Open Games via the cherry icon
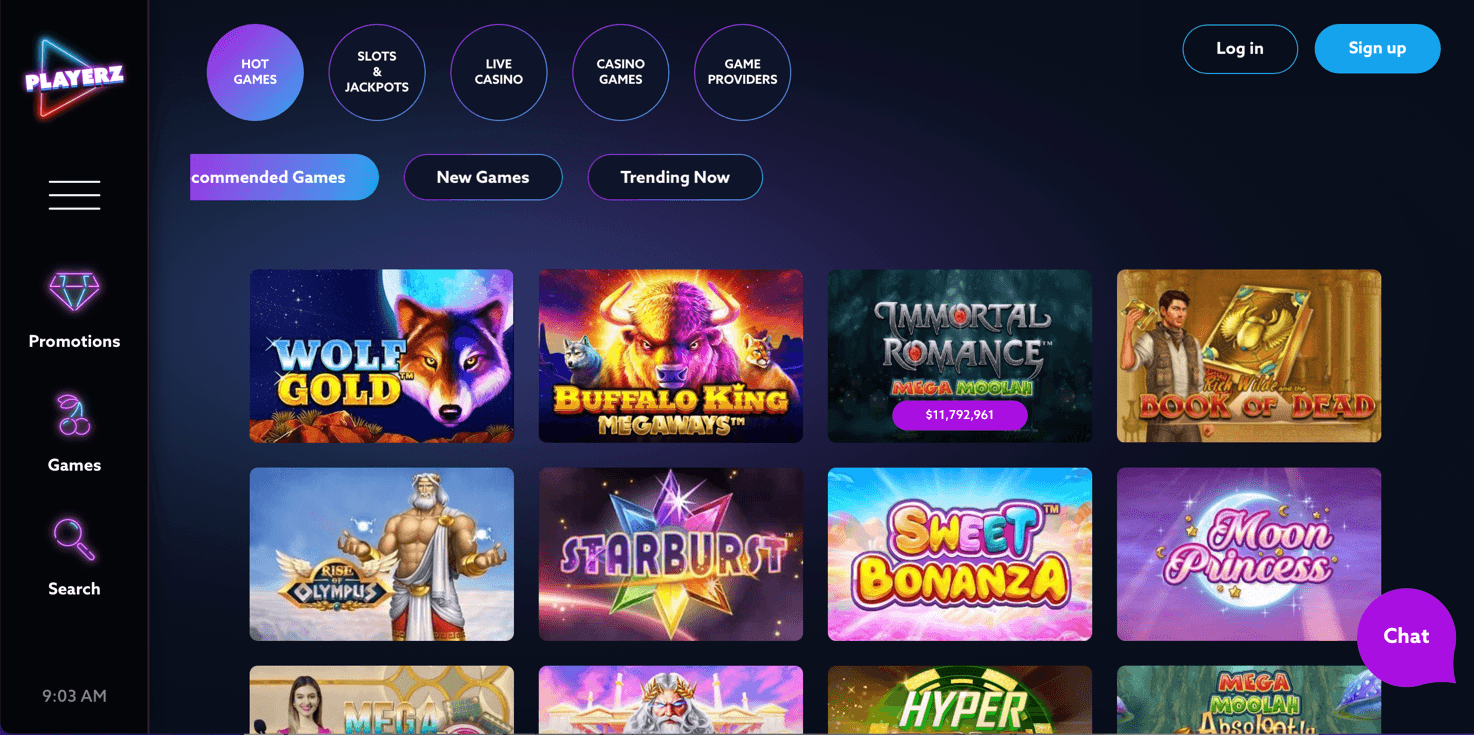The height and width of the screenshot is (735, 1474). point(74,415)
